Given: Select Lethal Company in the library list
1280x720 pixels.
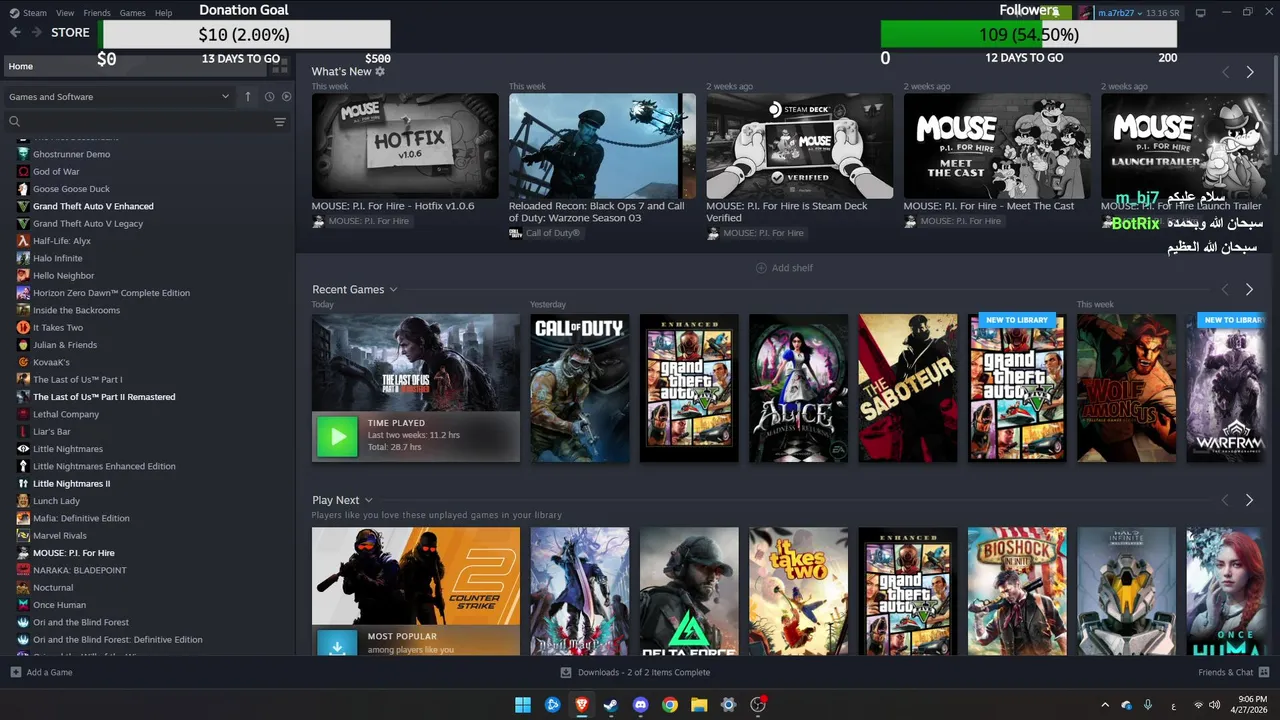Looking at the screenshot, I should coord(66,414).
